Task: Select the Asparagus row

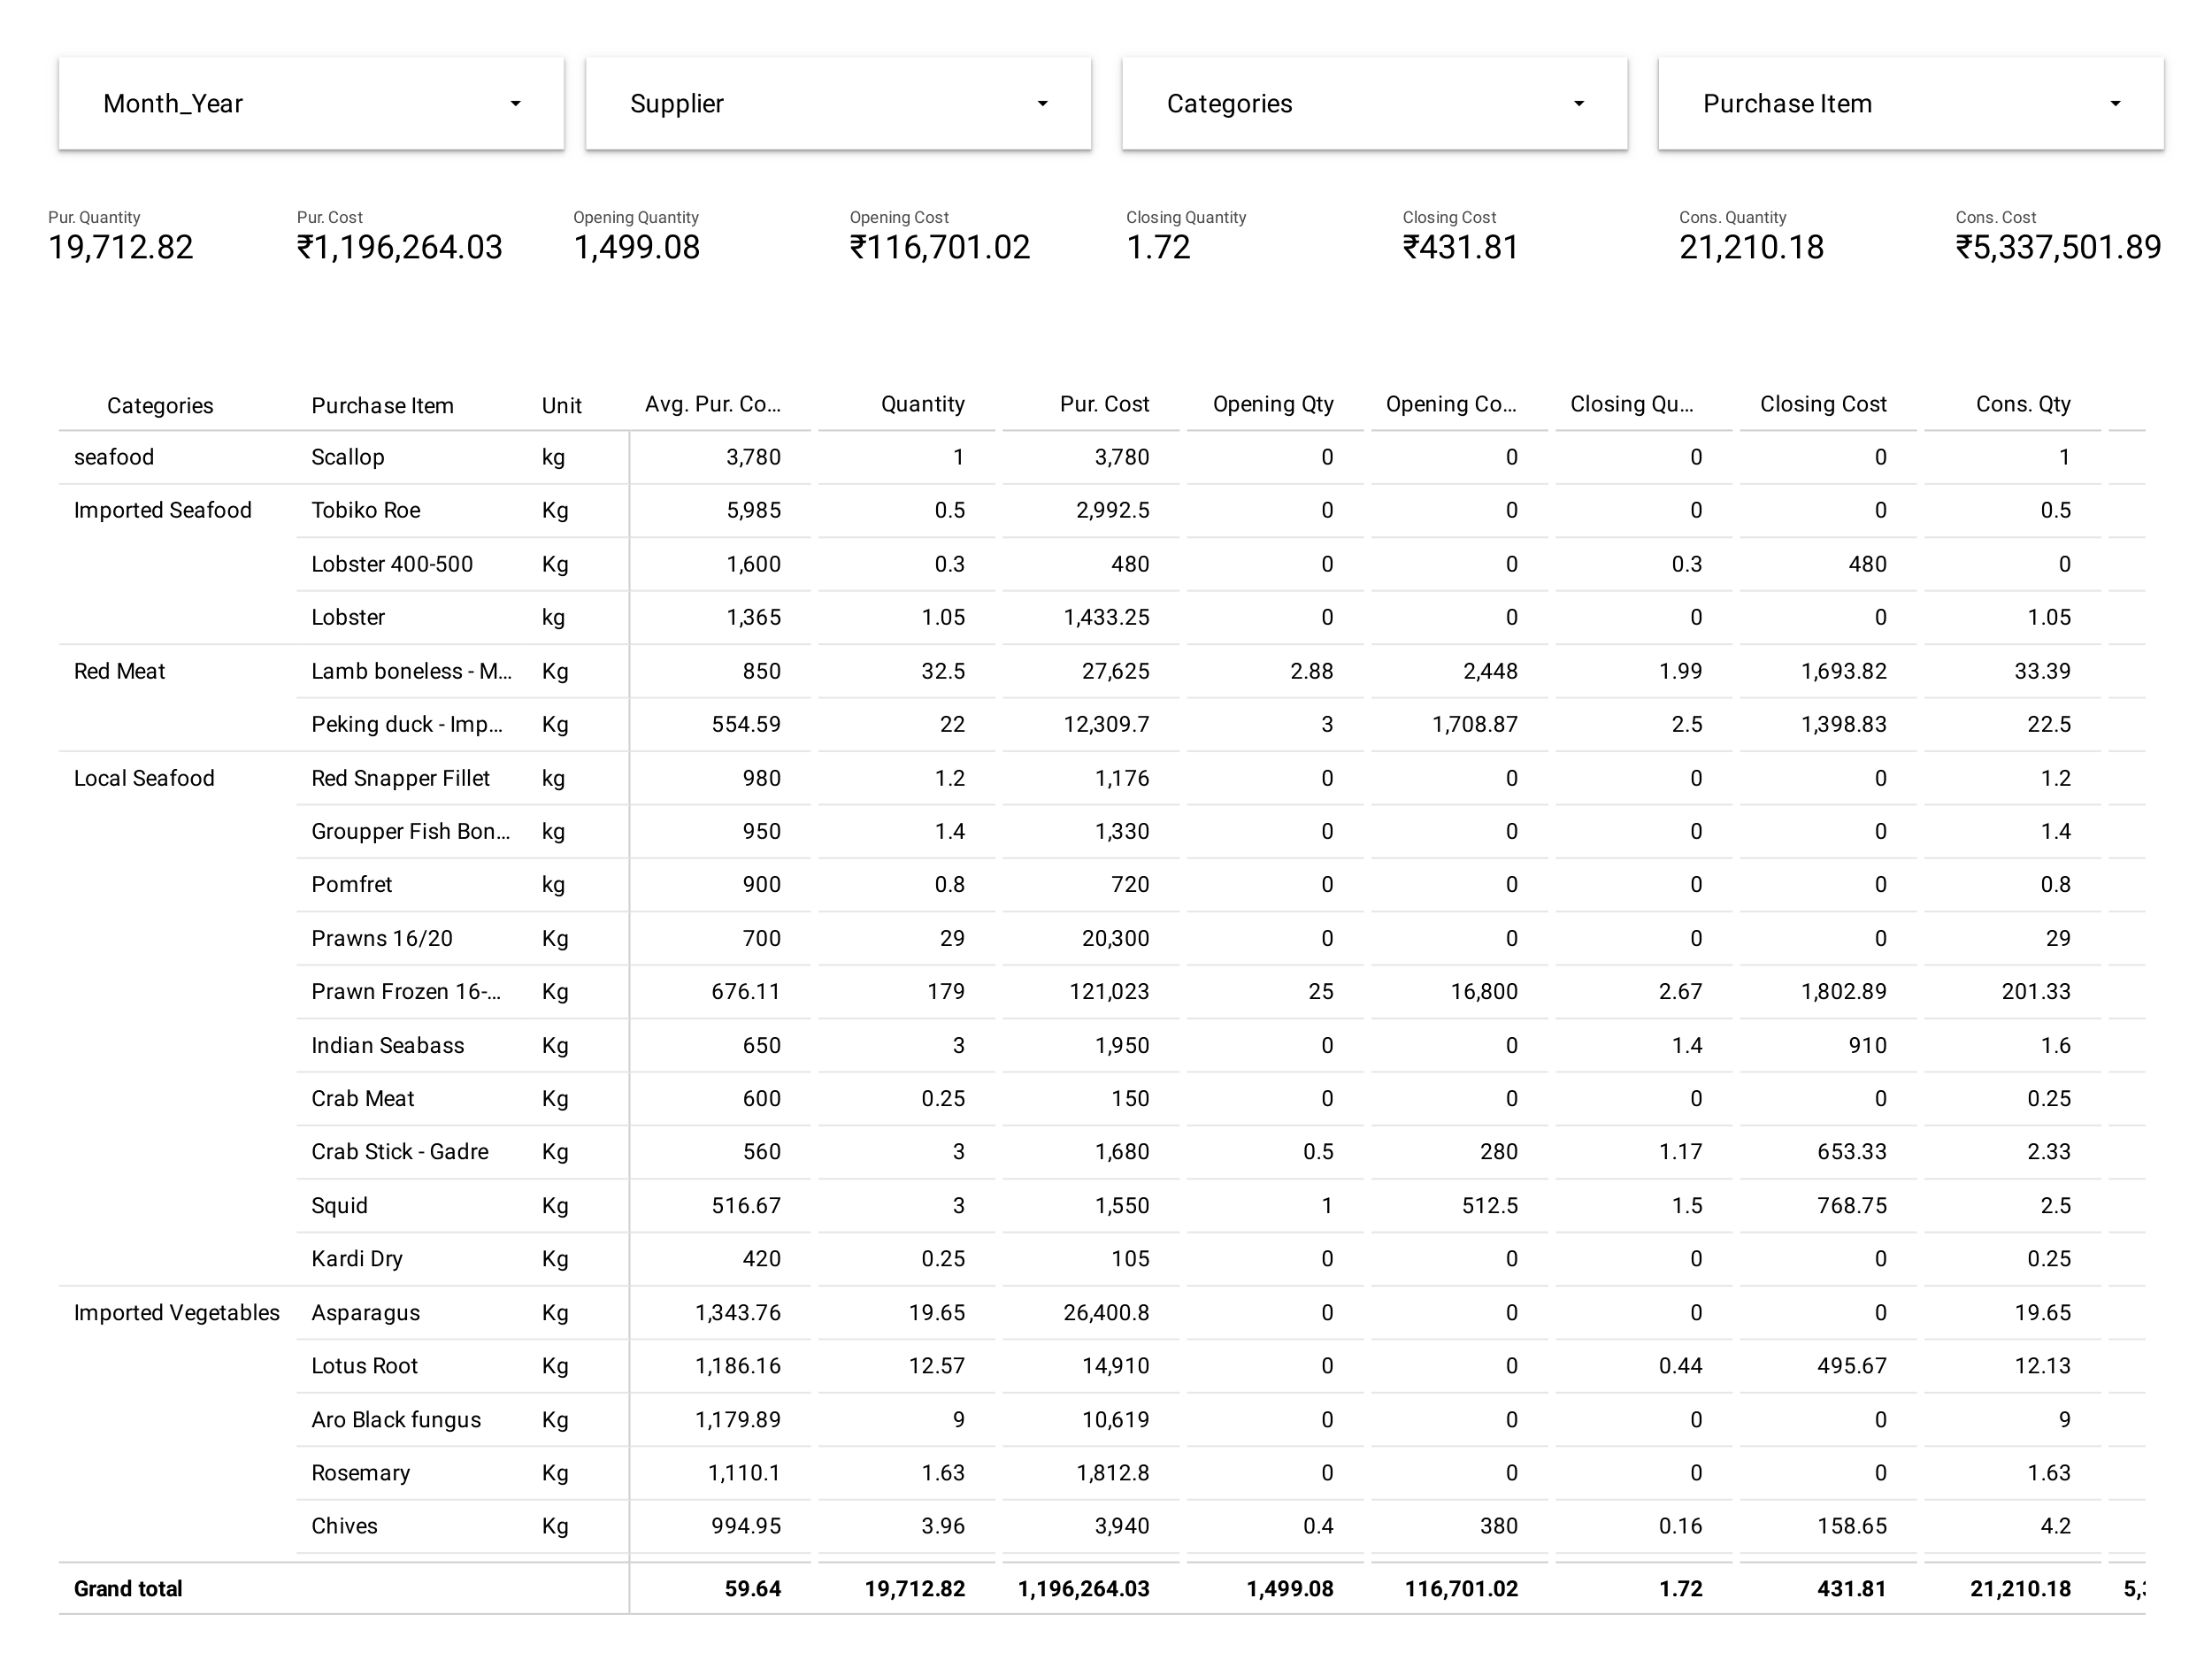Action: [x=365, y=1312]
